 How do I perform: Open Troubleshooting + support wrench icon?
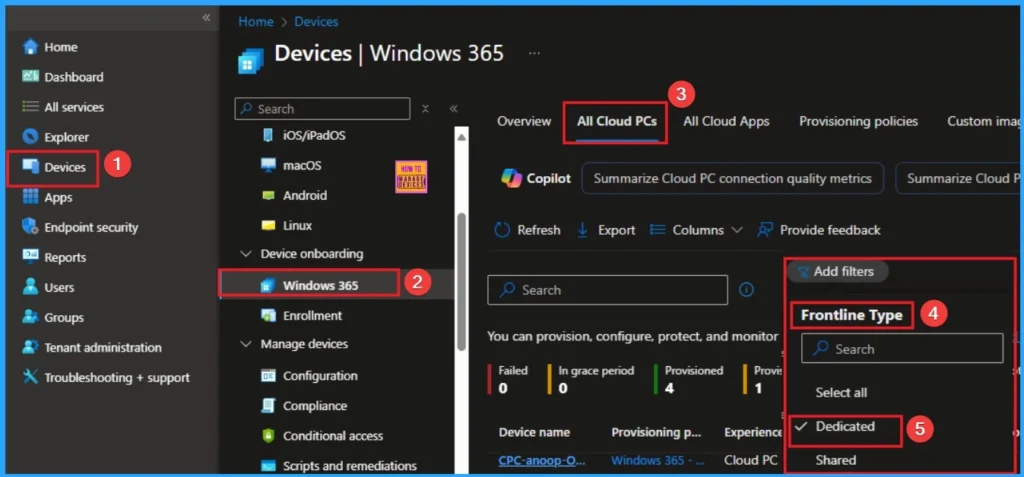(x=30, y=377)
